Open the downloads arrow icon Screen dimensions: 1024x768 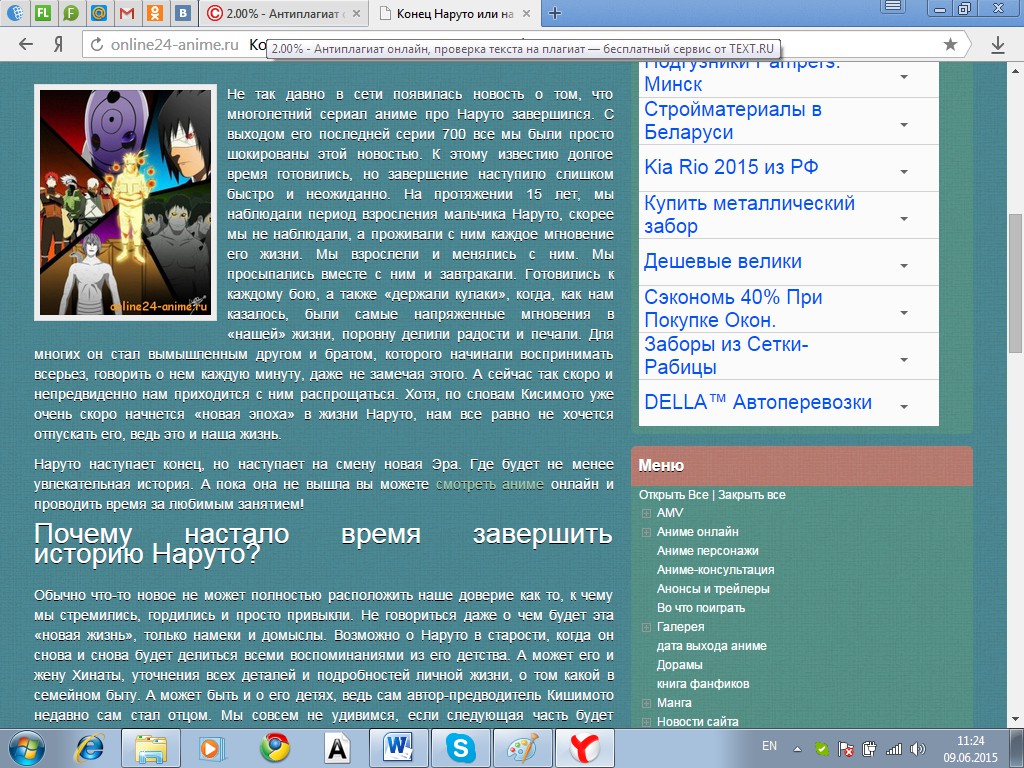tap(997, 44)
